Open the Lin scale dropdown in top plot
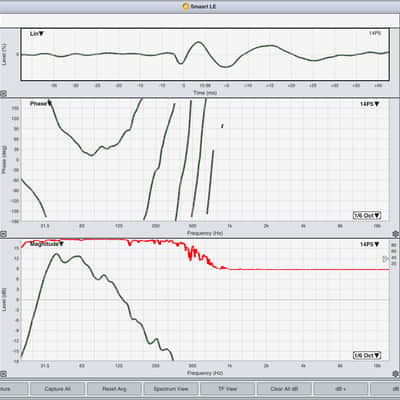 point(37,34)
